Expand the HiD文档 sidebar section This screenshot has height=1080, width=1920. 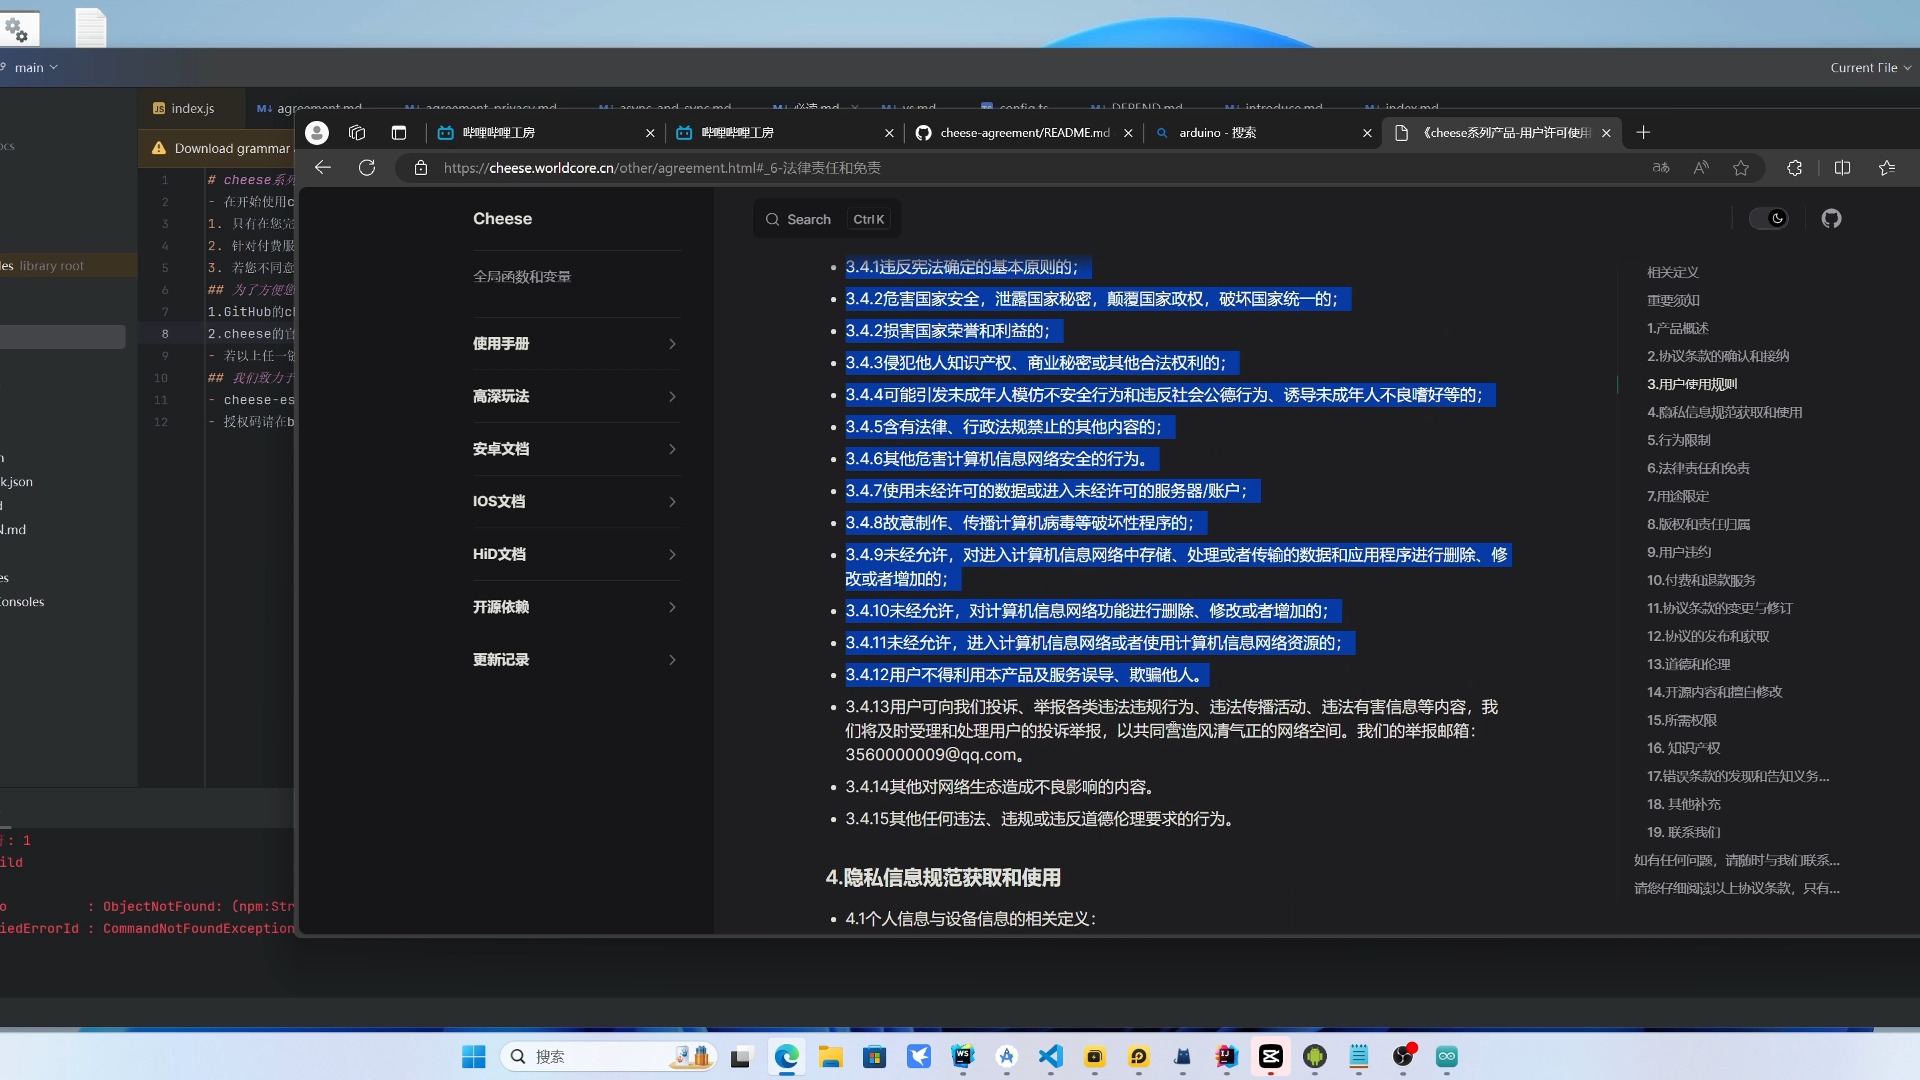tap(575, 555)
